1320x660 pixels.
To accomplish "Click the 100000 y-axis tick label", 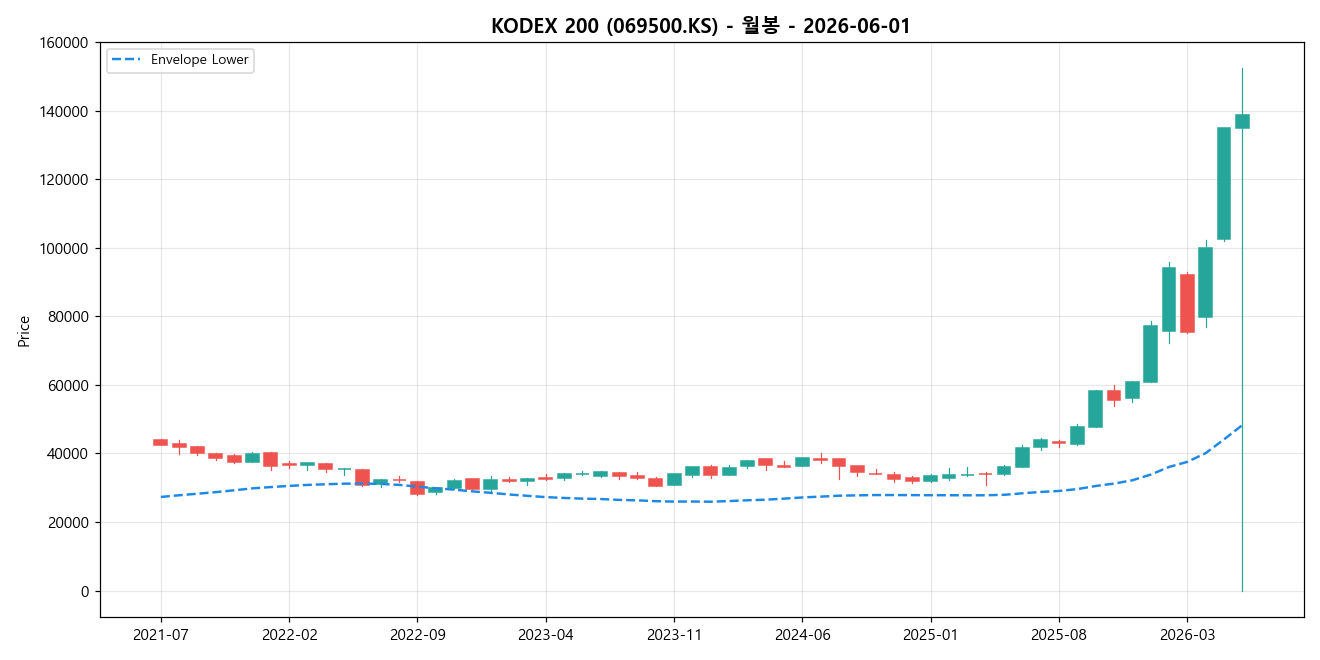I will click(66, 248).
